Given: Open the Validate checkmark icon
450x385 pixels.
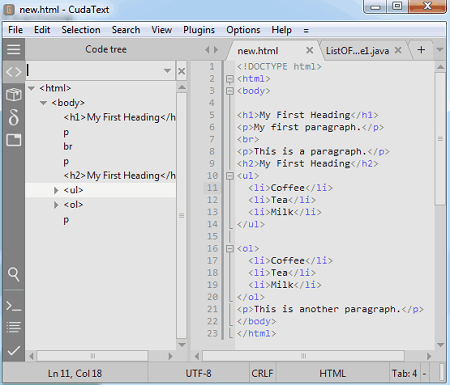Looking at the screenshot, I should point(14,350).
